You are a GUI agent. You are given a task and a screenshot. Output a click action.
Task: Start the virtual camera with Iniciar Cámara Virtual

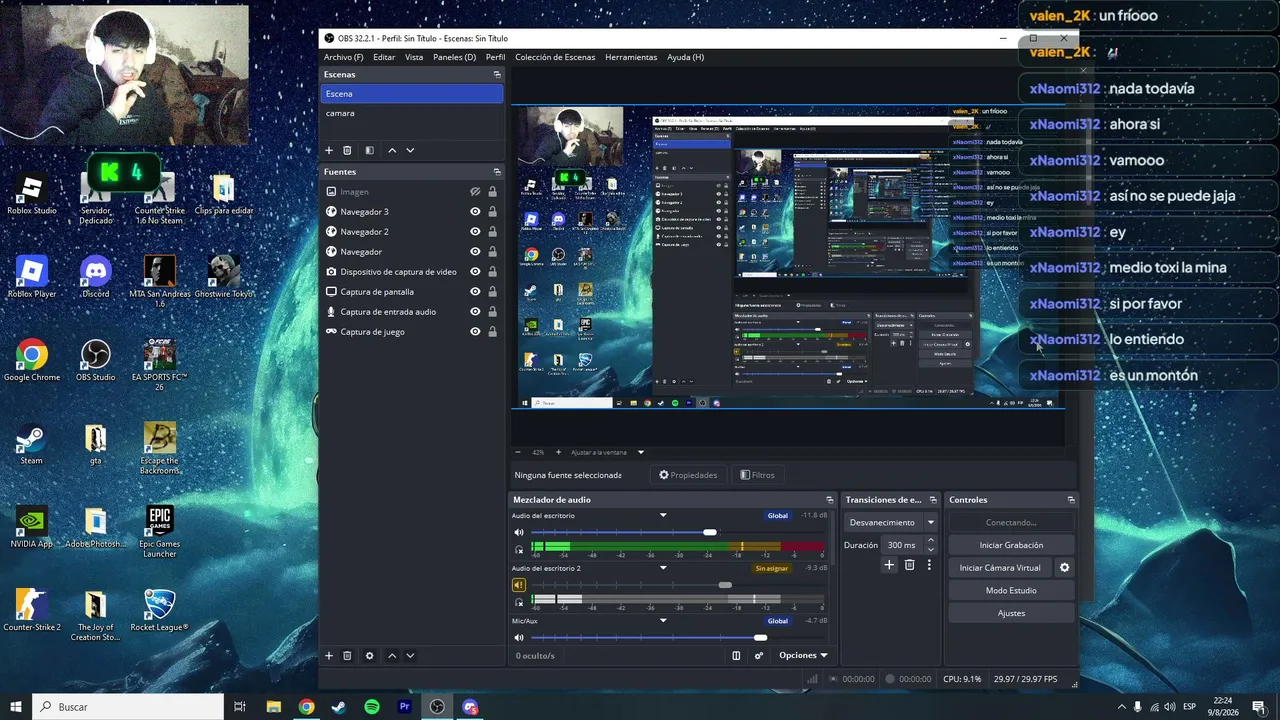1000,568
